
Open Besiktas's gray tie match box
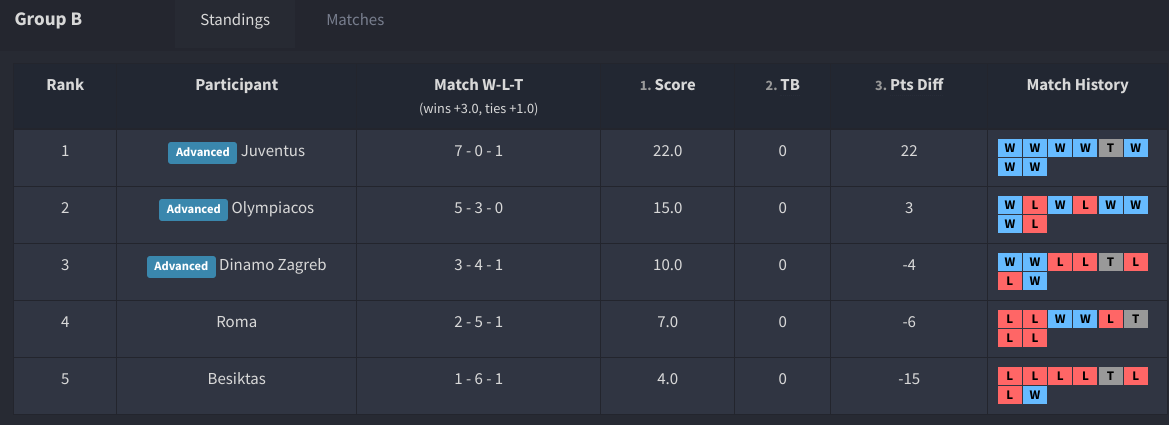pos(1110,376)
